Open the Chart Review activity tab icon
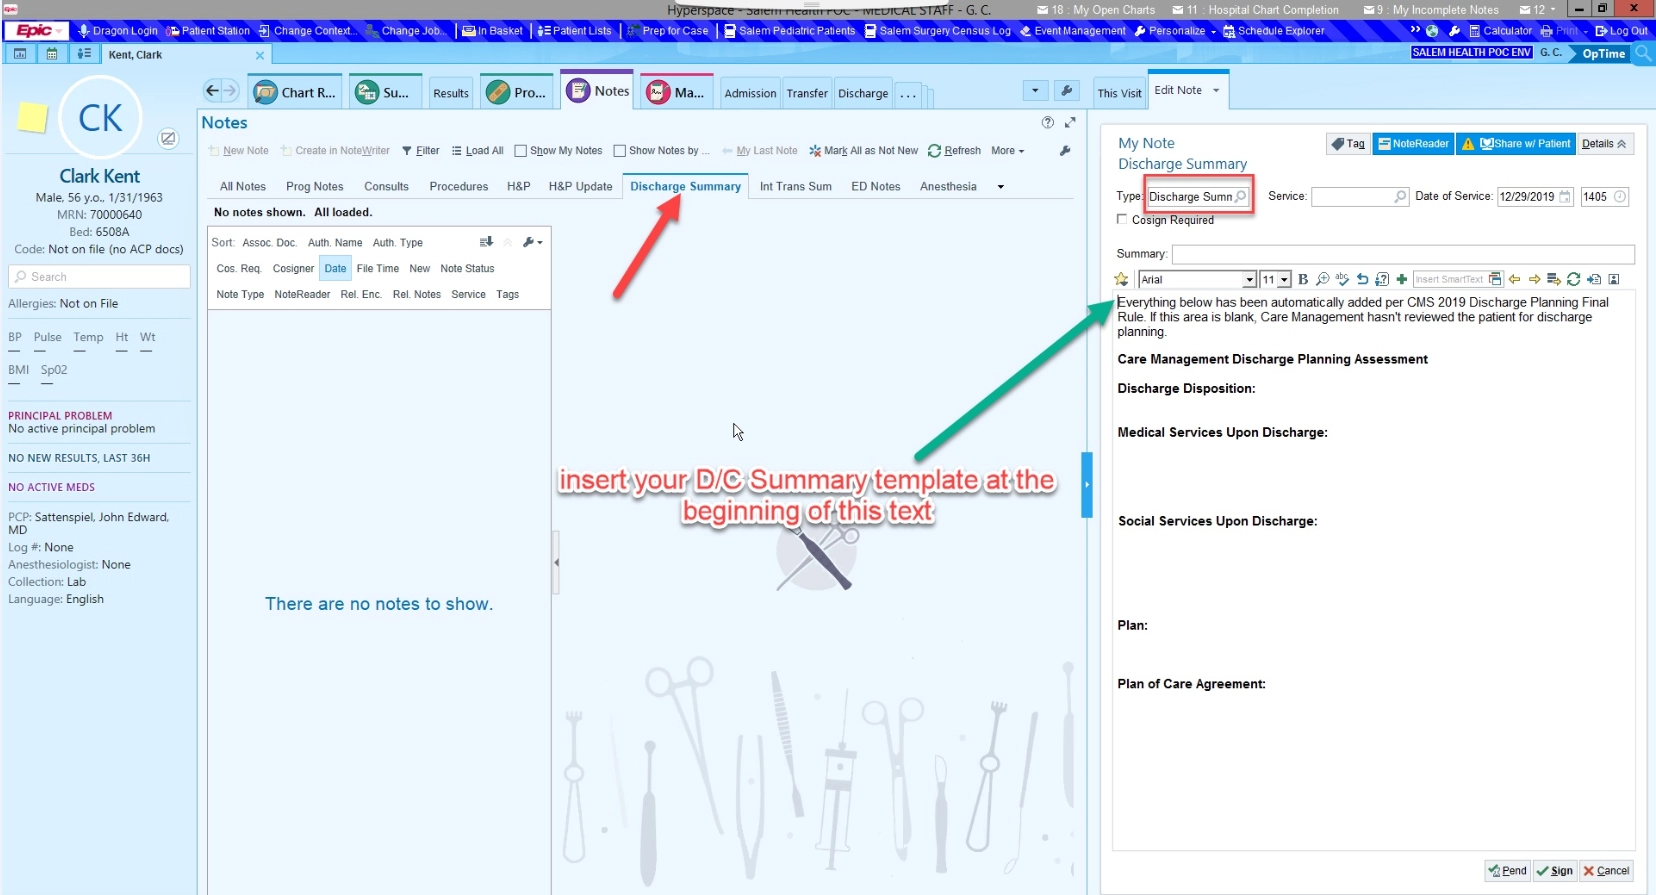The width and height of the screenshot is (1656, 895). coord(266,93)
